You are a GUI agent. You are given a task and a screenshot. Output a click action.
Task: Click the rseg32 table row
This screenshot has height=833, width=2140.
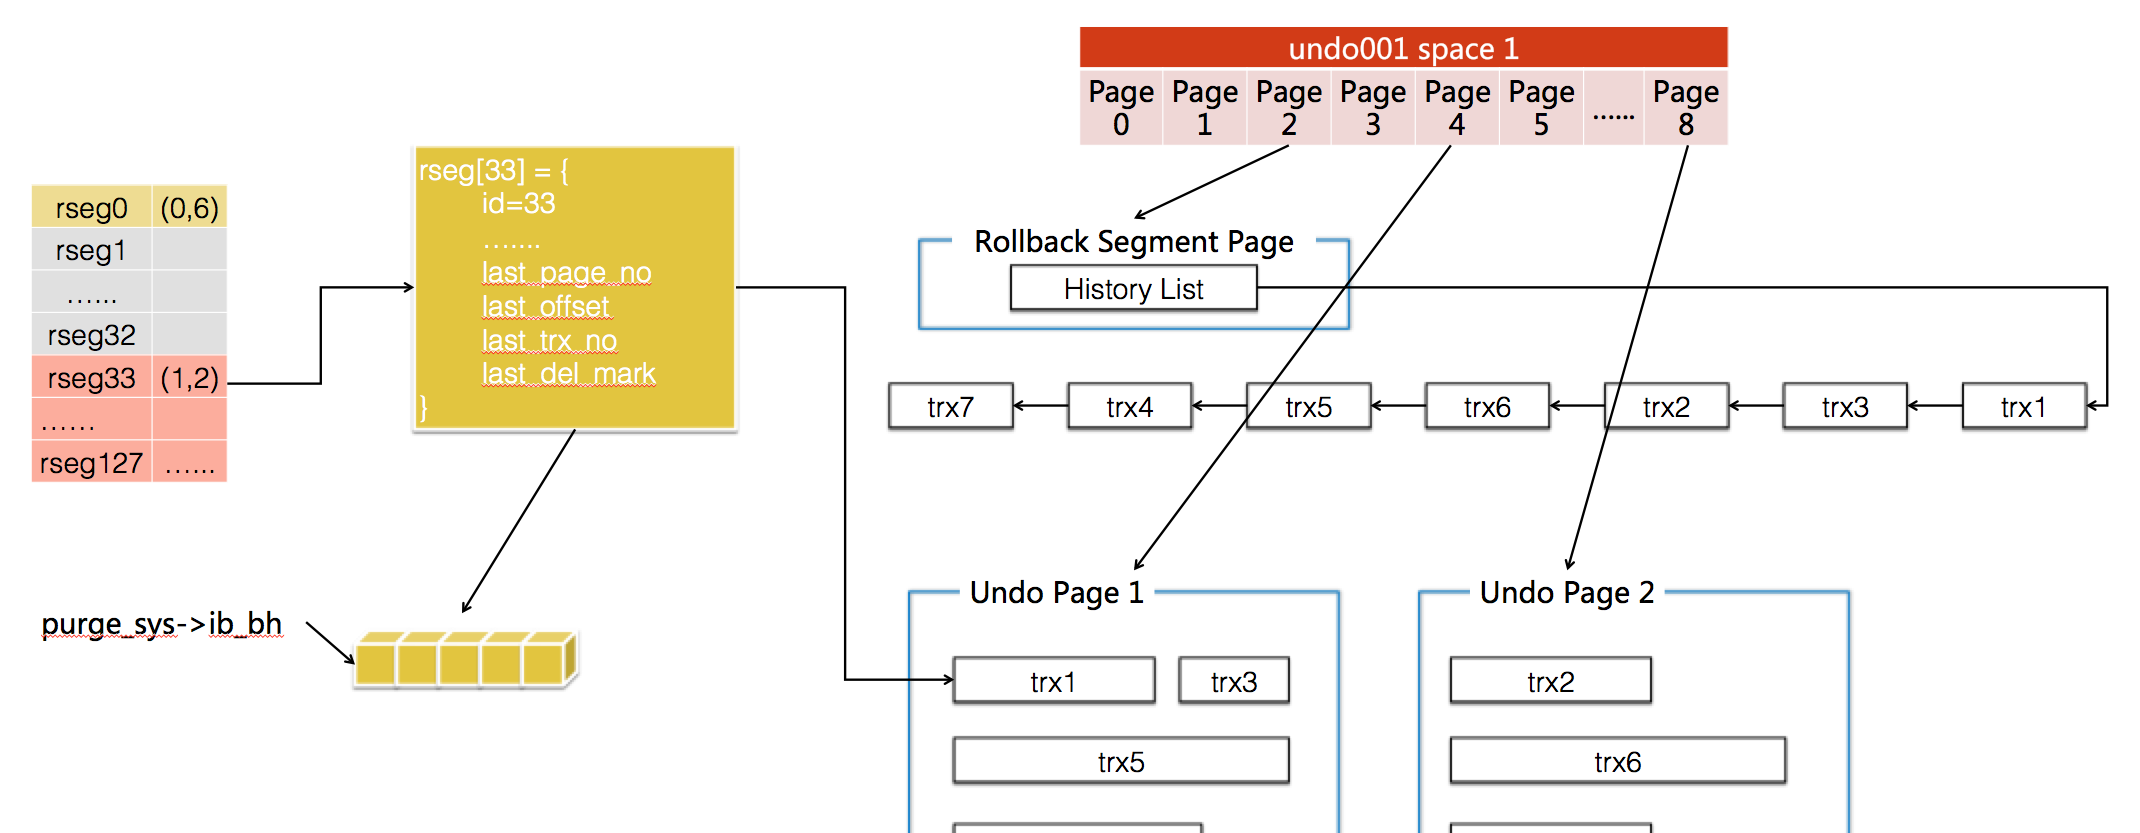[x=129, y=334]
